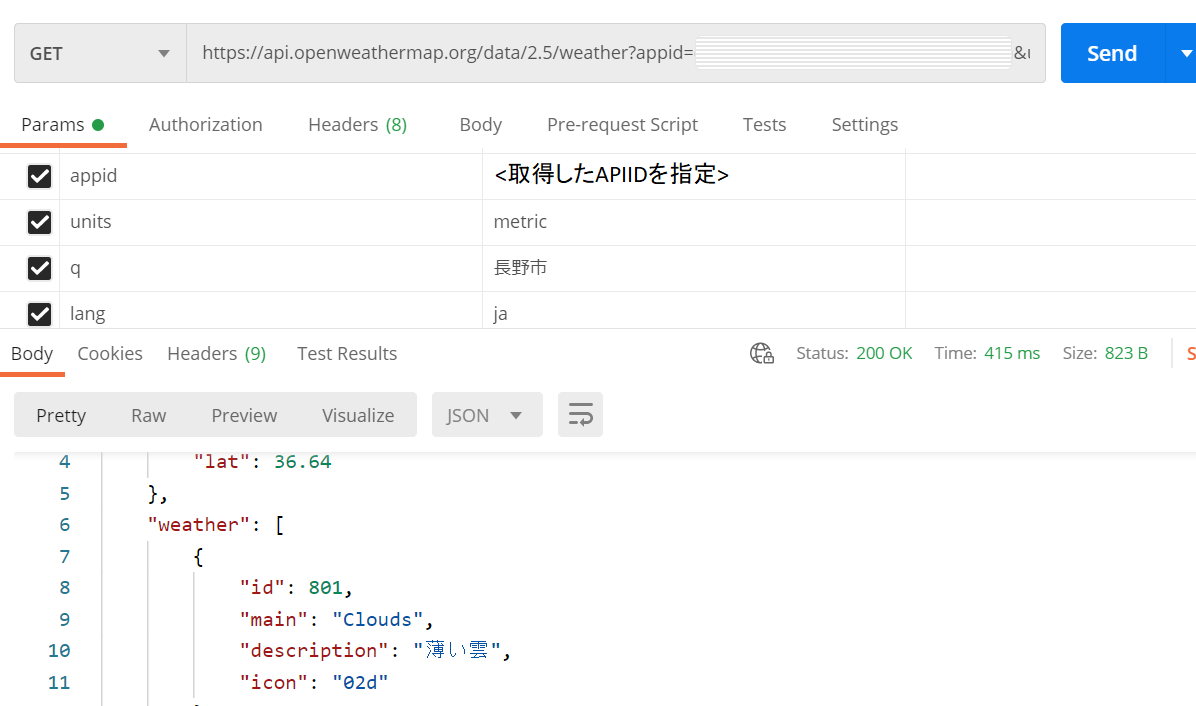The width and height of the screenshot is (1196, 706).
Task: Expand the JSON format dropdown
Action: coord(487,415)
